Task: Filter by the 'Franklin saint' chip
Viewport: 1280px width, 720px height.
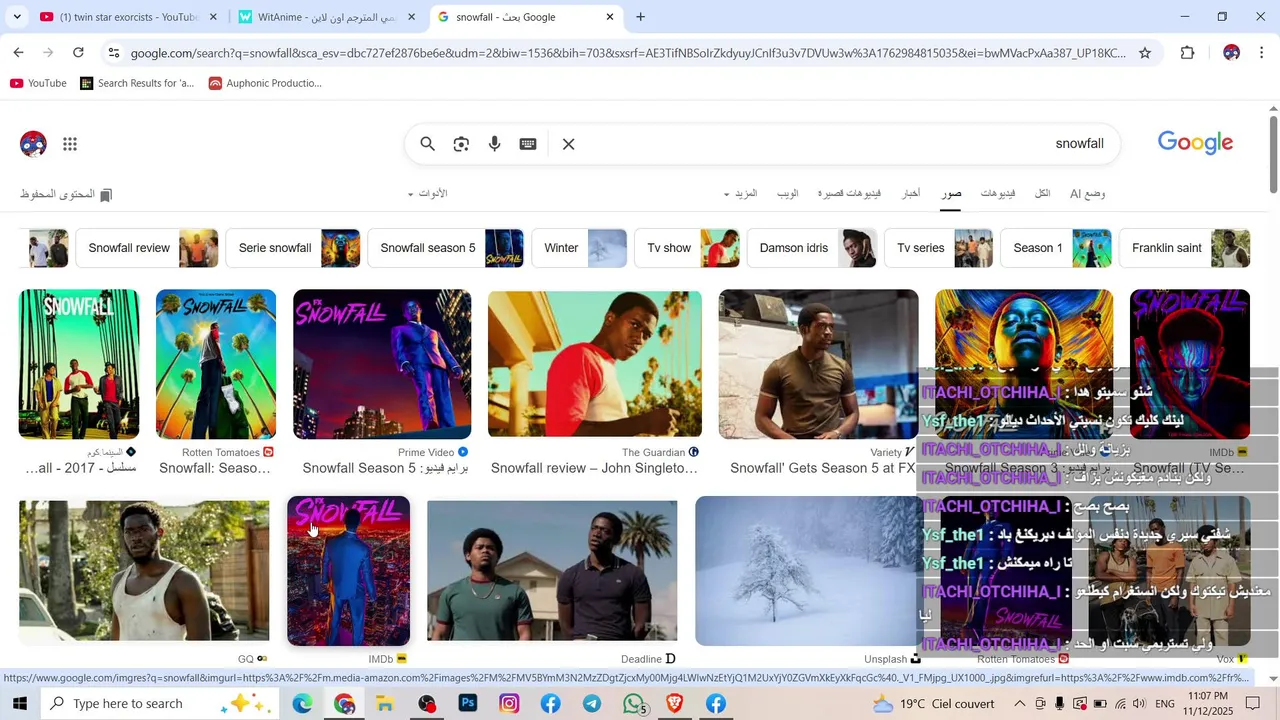Action: pyautogui.click(x=1185, y=248)
